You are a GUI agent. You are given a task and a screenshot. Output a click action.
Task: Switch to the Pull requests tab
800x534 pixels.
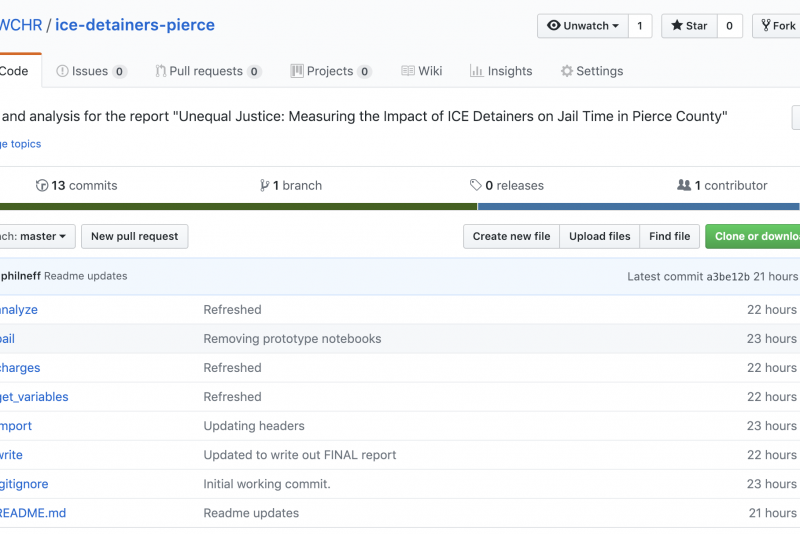click(x=208, y=71)
